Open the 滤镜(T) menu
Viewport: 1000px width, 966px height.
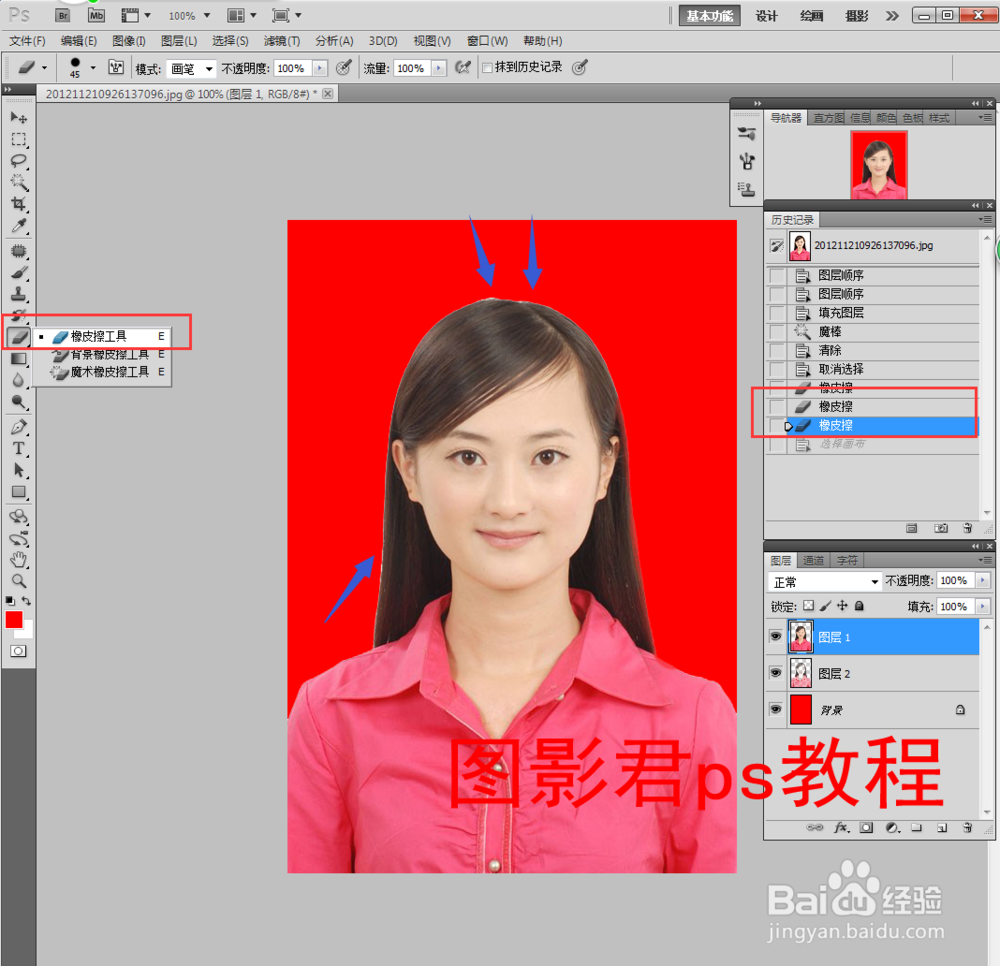pyautogui.click(x=282, y=41)
